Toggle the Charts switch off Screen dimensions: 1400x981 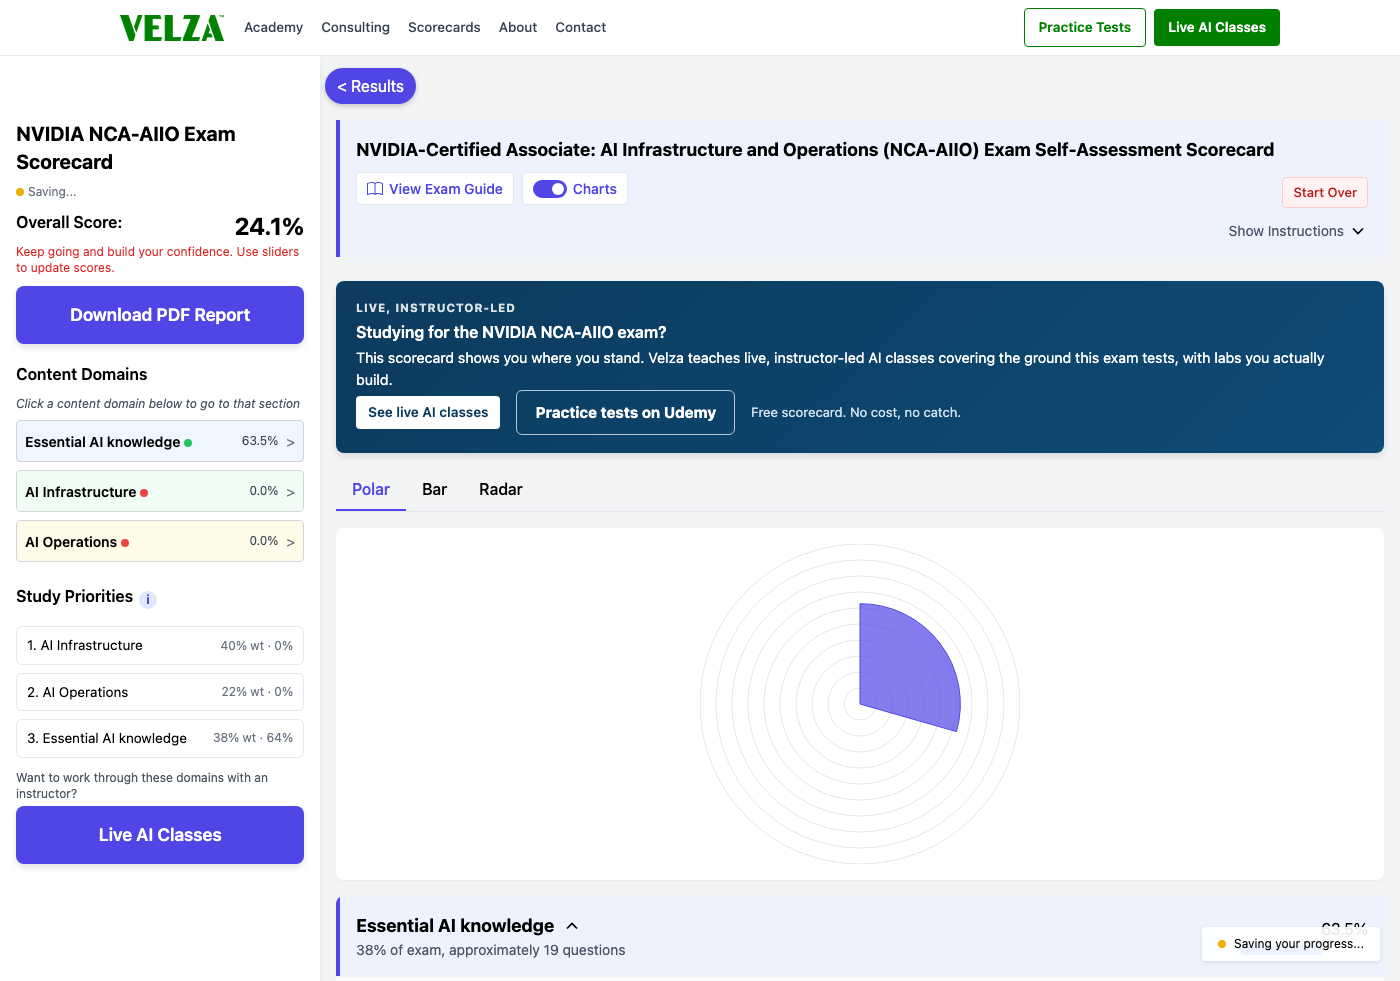pos(550,189)
